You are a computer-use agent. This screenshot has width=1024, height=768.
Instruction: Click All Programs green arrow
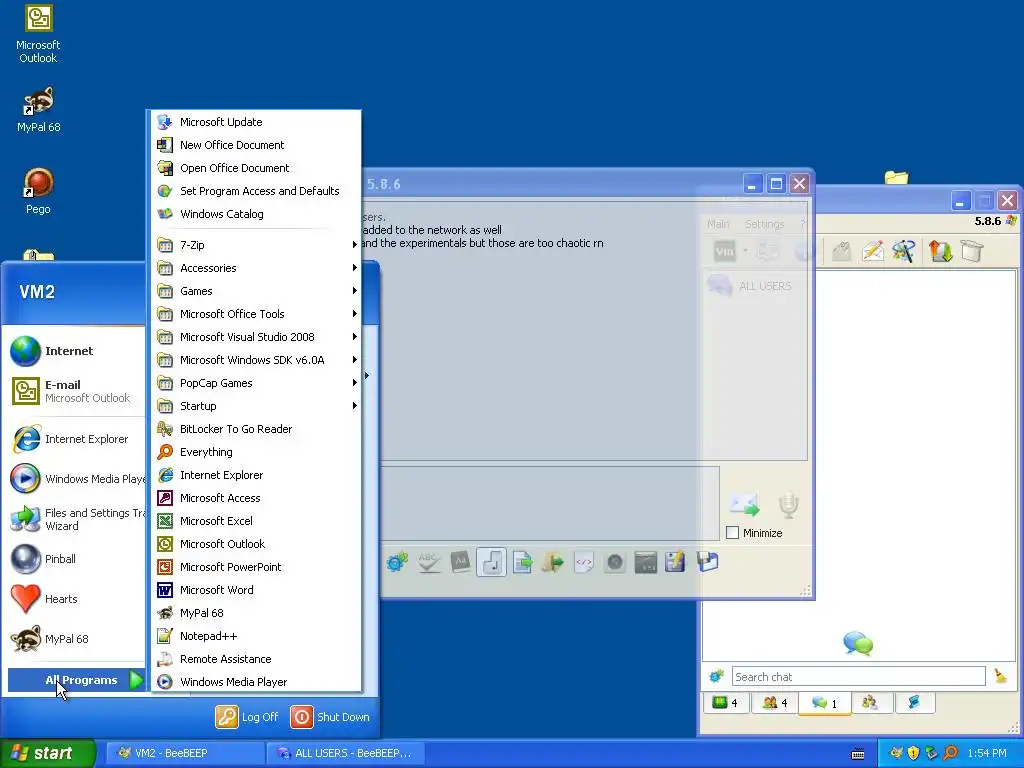pyautogui.click(x=136, y=680)
